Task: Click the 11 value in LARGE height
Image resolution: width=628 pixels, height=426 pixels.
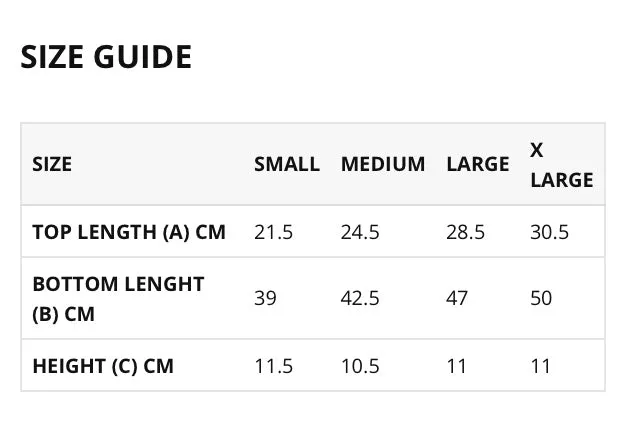Action: (x=457, y=366)
